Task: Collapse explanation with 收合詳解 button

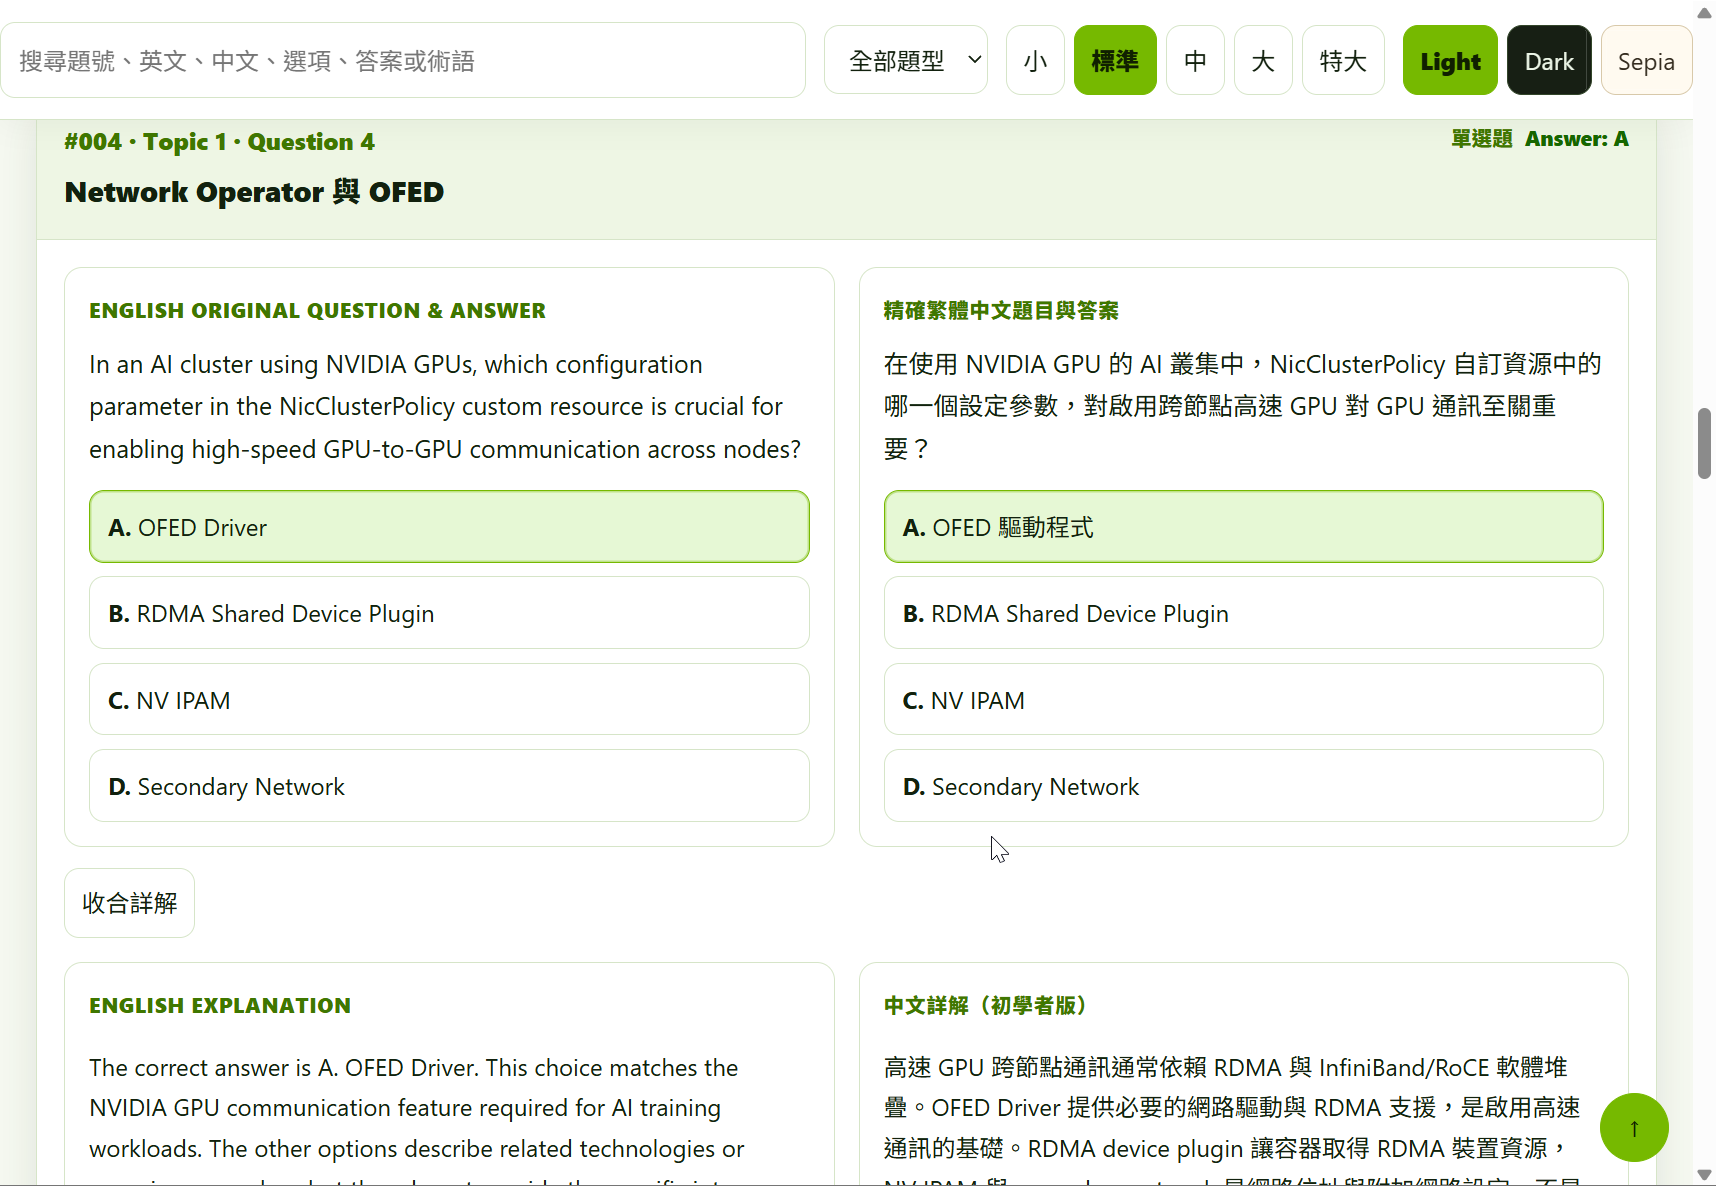Action: [130, 903]
